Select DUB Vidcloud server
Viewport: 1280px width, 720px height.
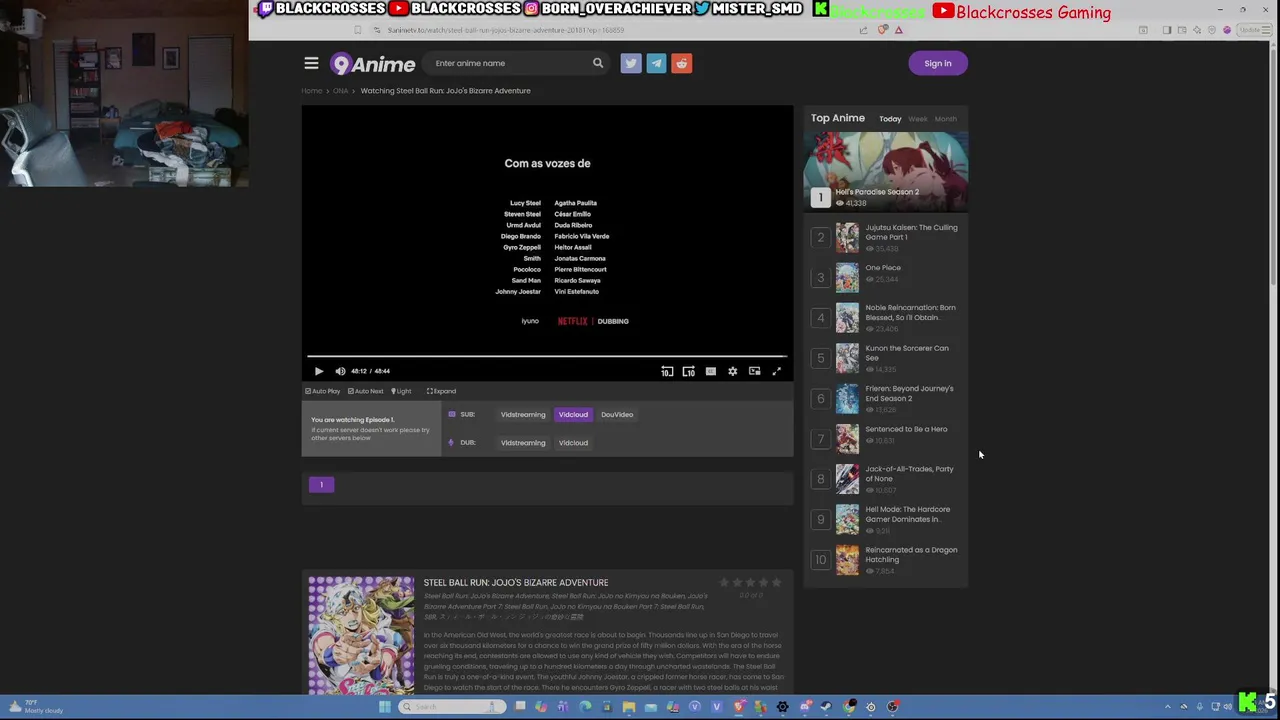coord(573,442)
